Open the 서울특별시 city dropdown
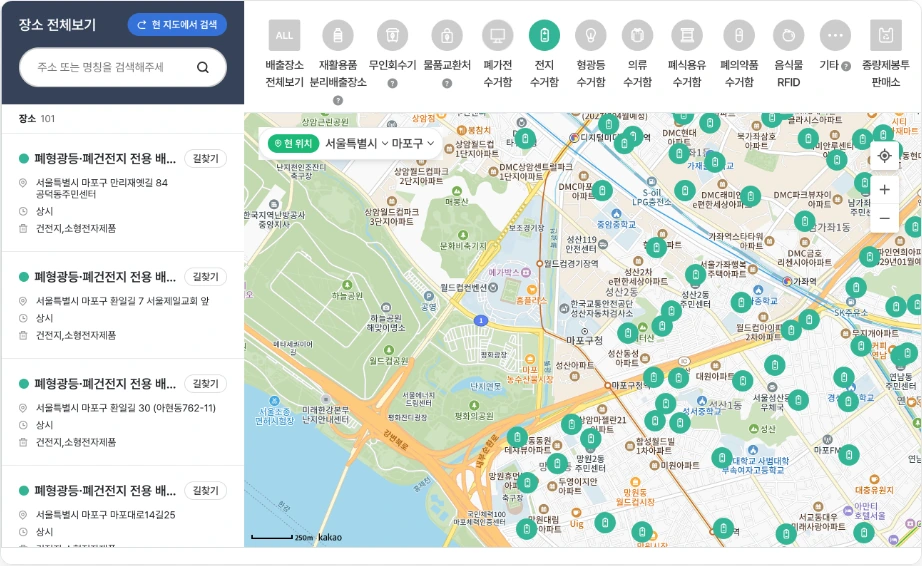This screenshot has width=922, height=566. click(357, 143)
